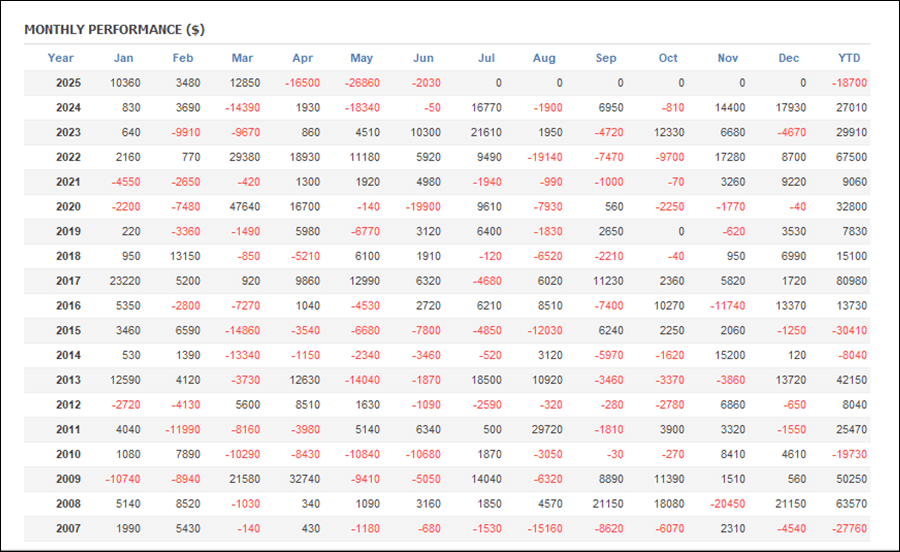Screen dimensions: 900x552
Task: Select the 2010 year row label
Action: (x=68, y=454)
